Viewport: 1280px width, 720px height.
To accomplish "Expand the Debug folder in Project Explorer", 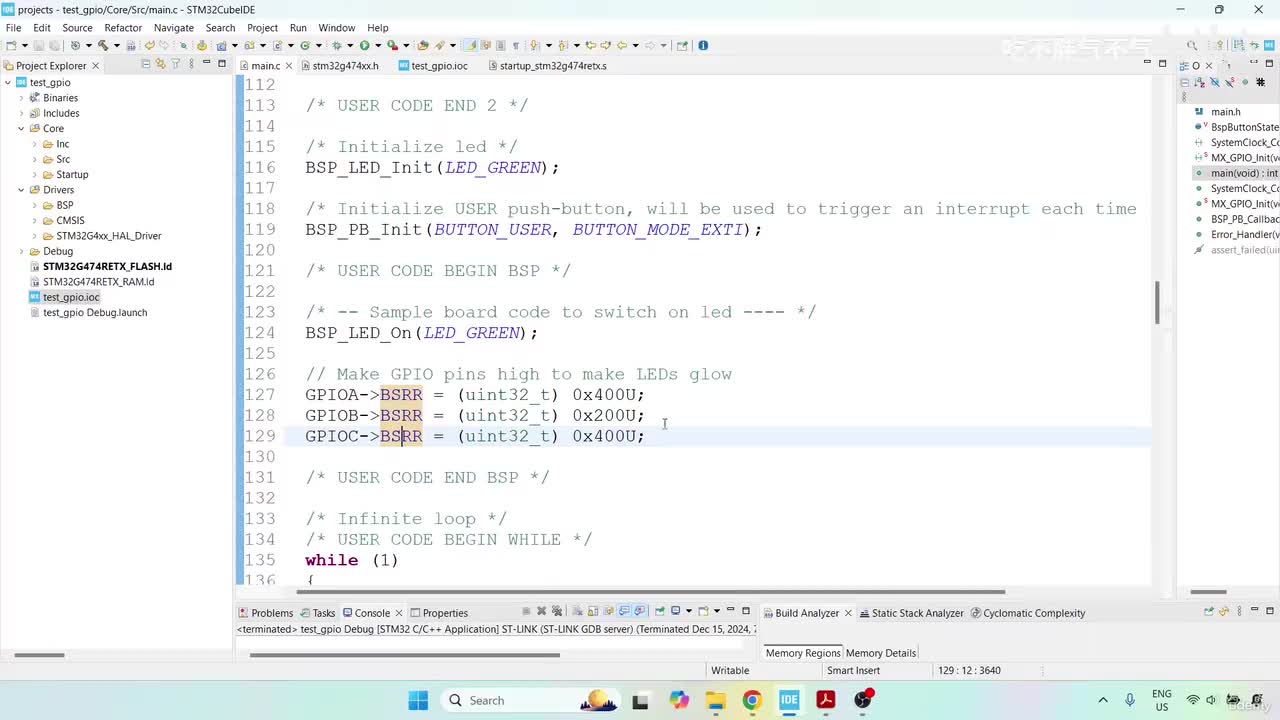I will point(22,251).
